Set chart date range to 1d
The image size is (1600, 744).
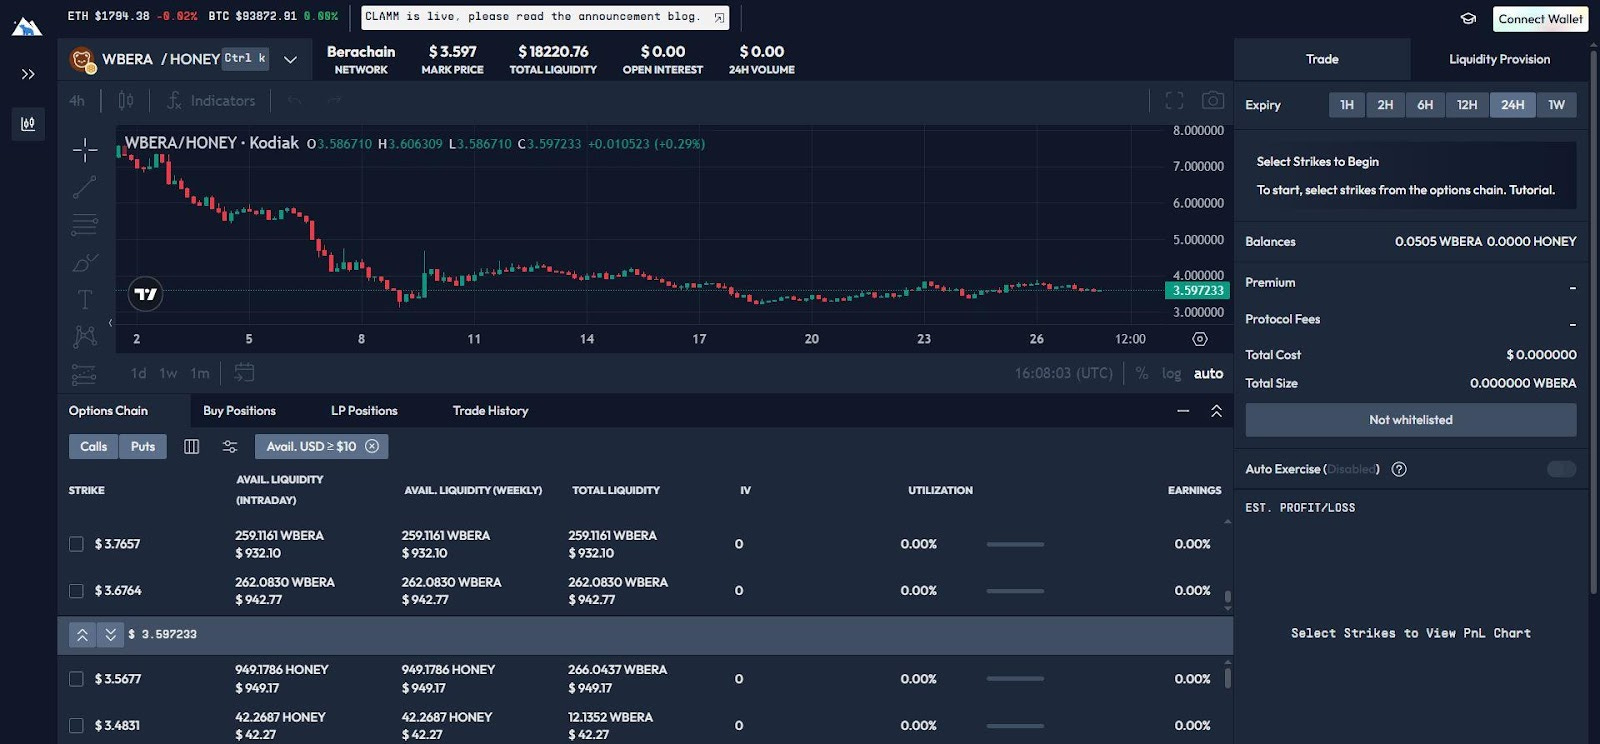(x=138, y=373)
